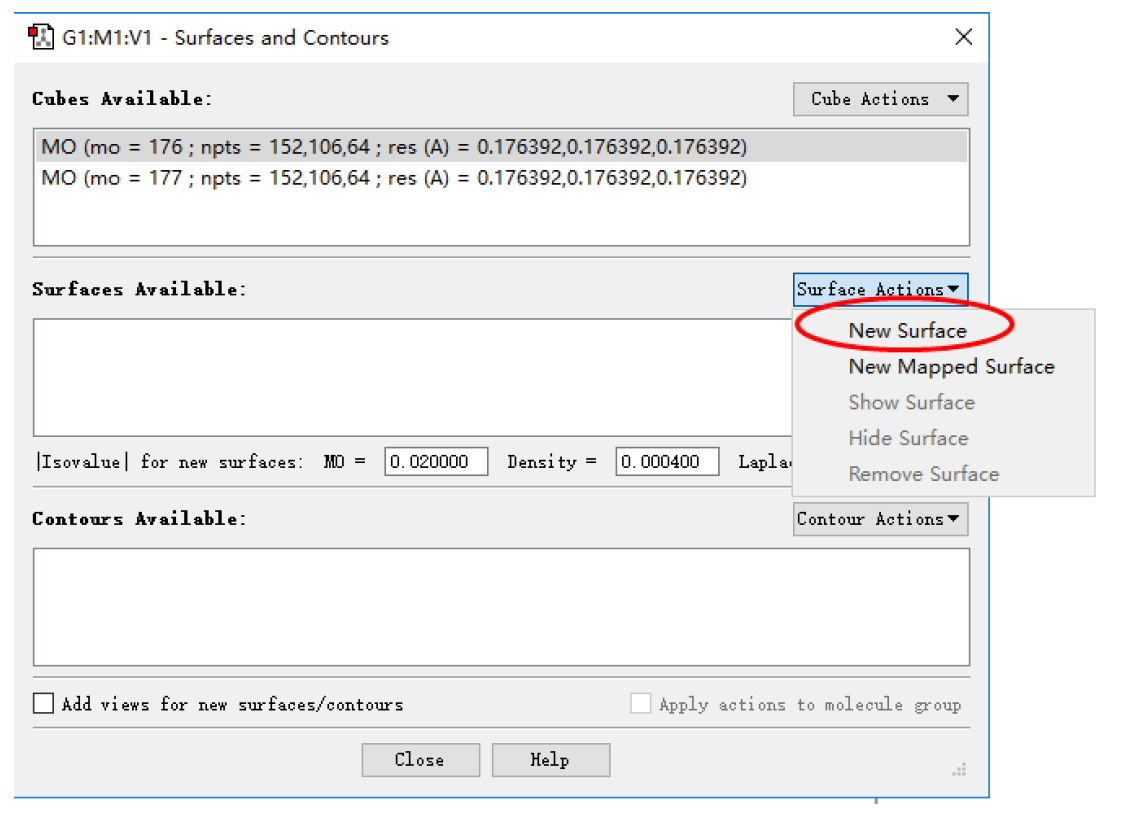Click the MO isovalue input field
This screenshot has width=1122, height=819.
[436, 462]
